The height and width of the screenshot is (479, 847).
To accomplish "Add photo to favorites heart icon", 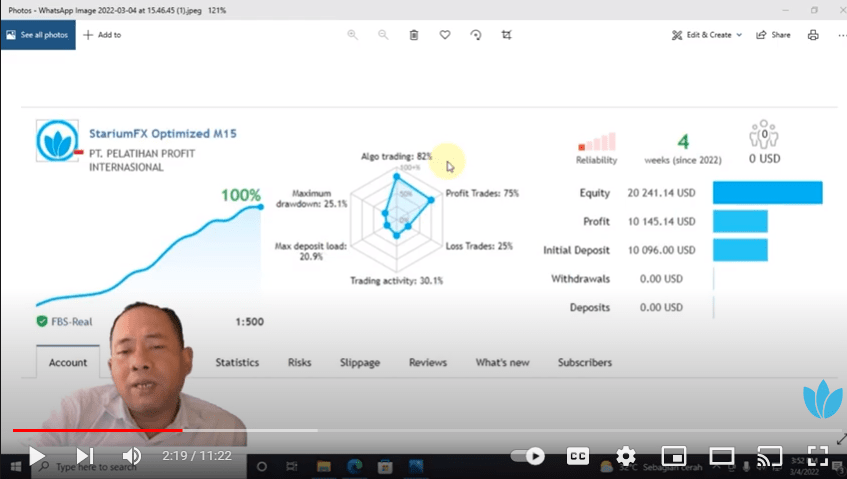I will pyautogui.click(x=445, y=35).
